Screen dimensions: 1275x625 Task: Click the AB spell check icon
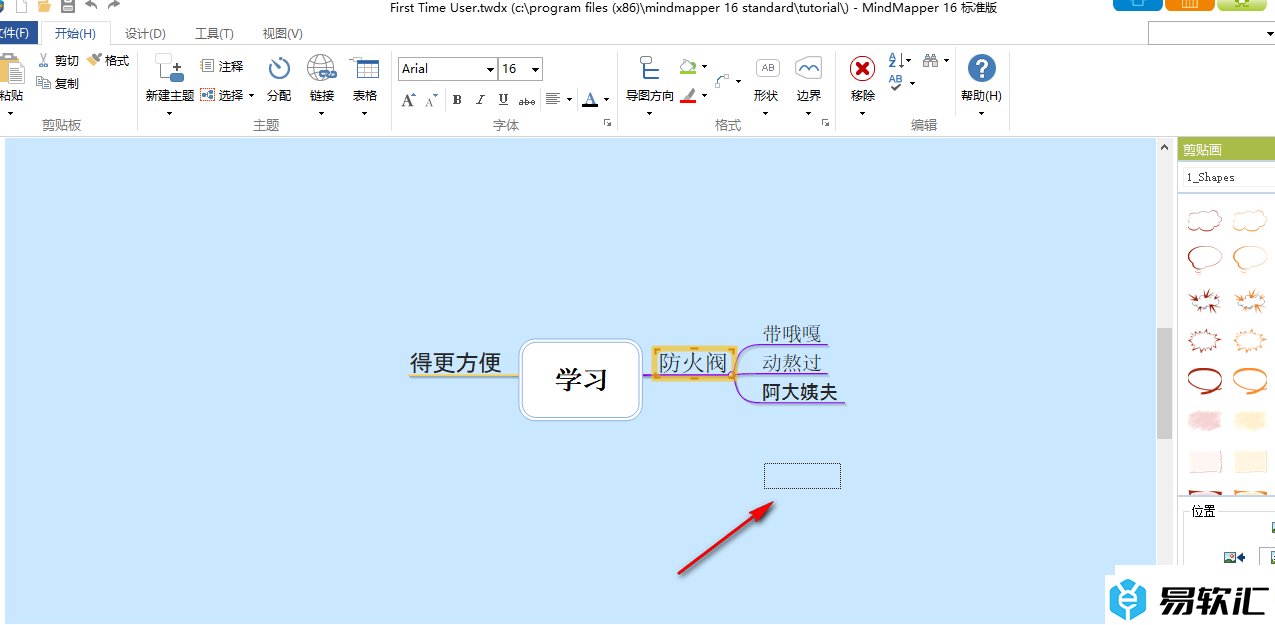[x=896, y=84]
